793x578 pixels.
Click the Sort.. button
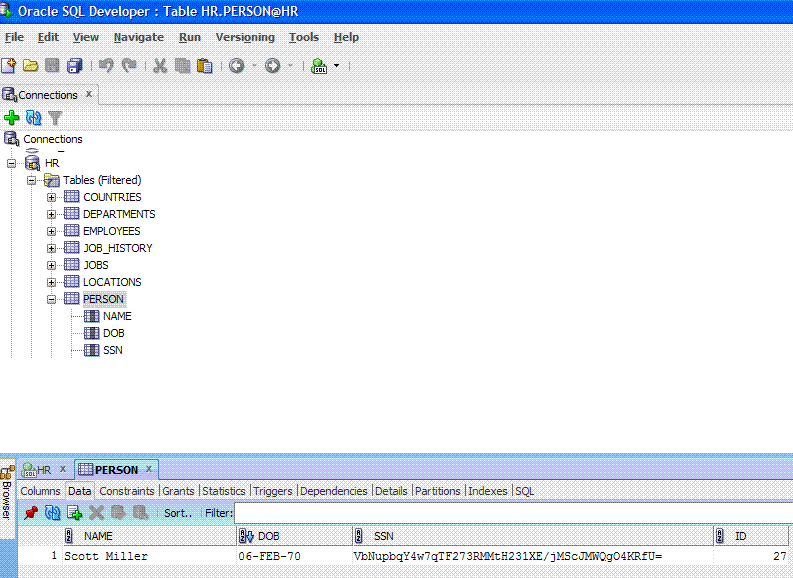click(178, 513)
